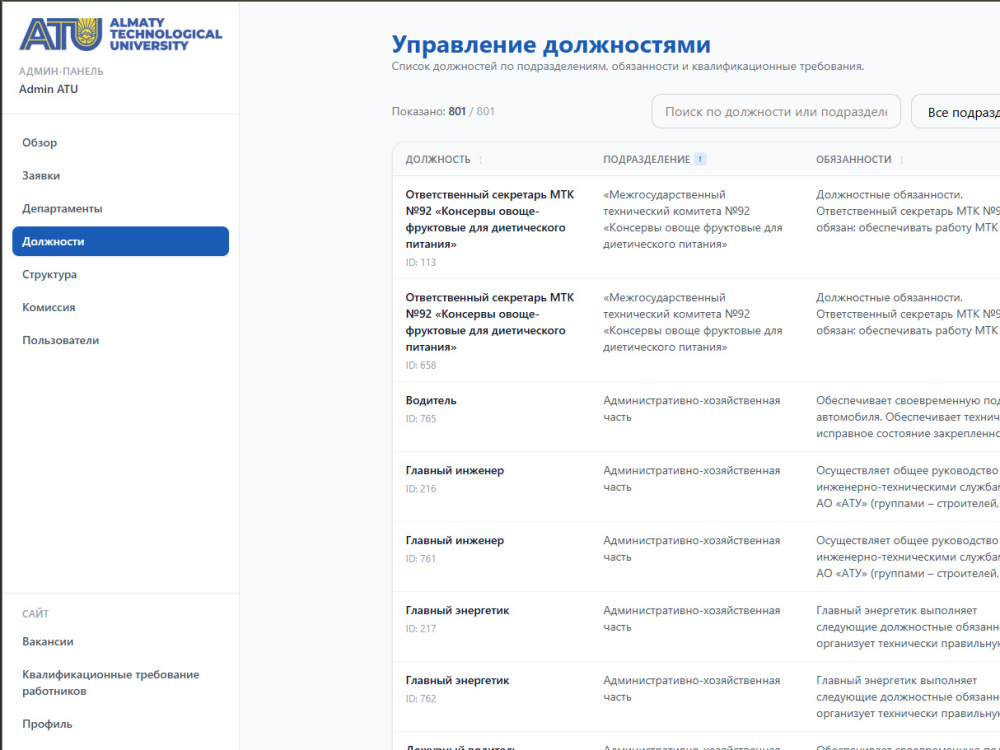Click the Admin ATU user name

(48, 89)
